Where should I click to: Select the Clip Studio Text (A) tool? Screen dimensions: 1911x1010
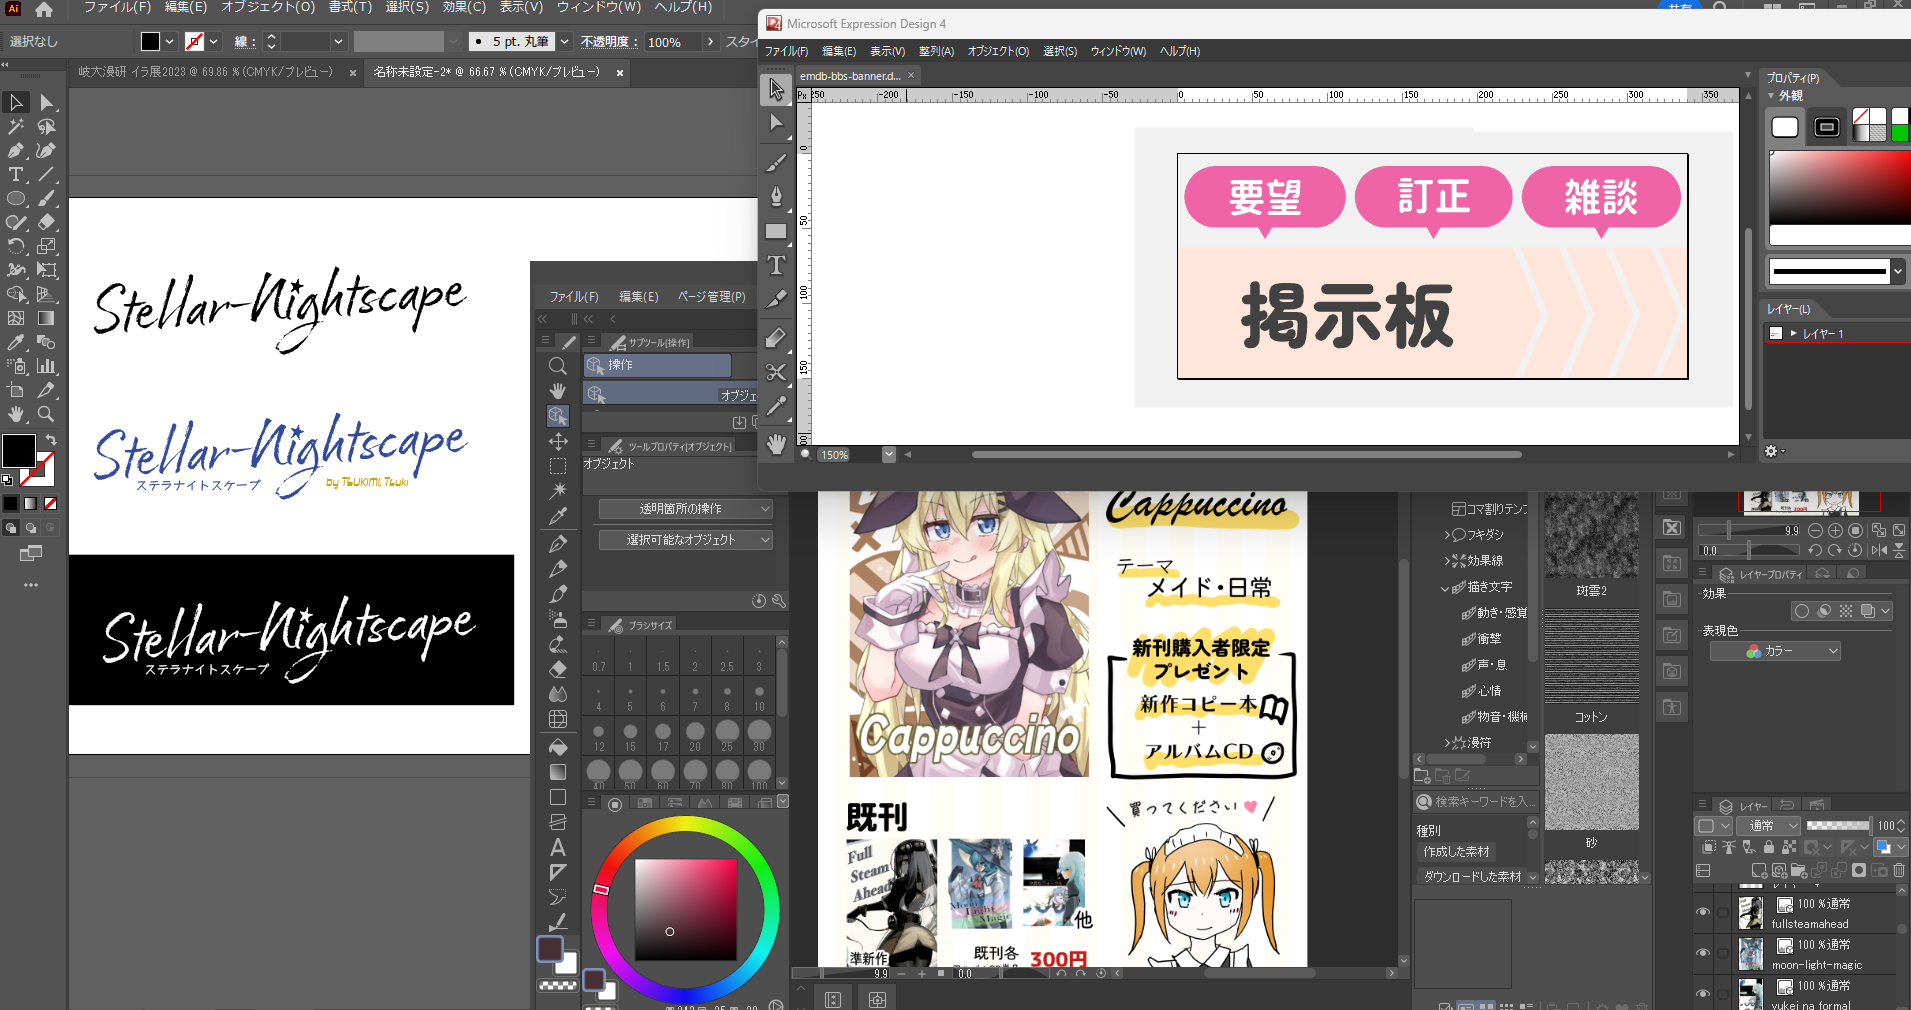pyautogui.click(x=558, y=847)
